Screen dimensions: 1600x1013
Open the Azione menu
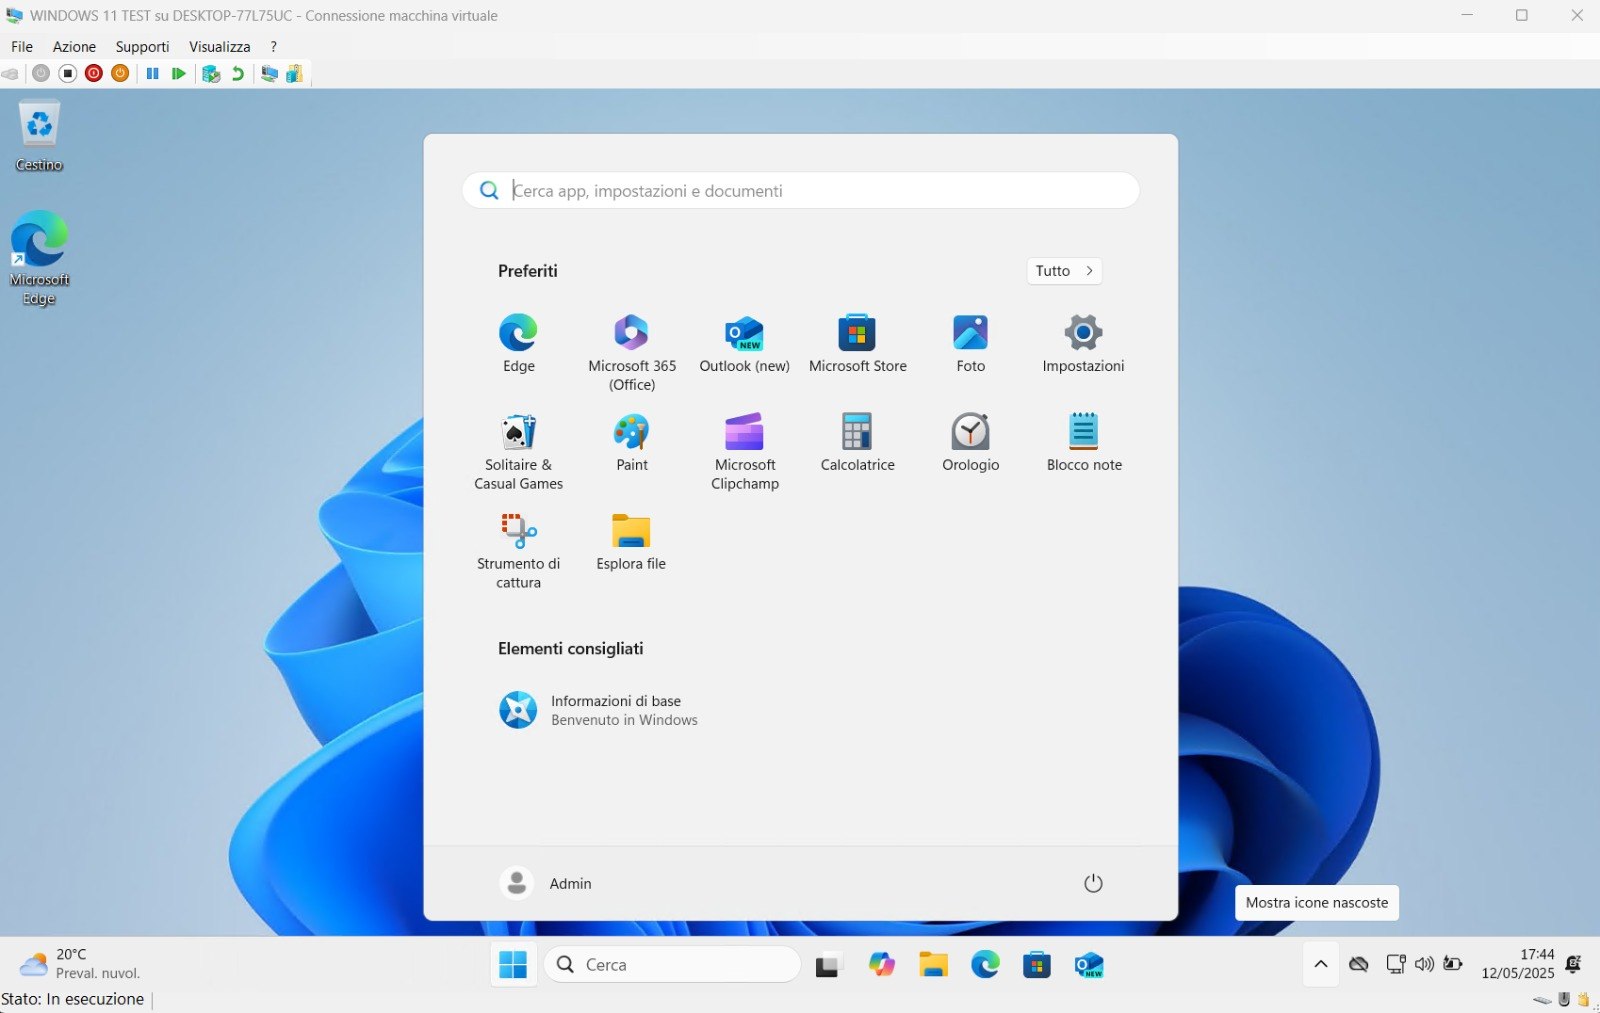(74, 46)
